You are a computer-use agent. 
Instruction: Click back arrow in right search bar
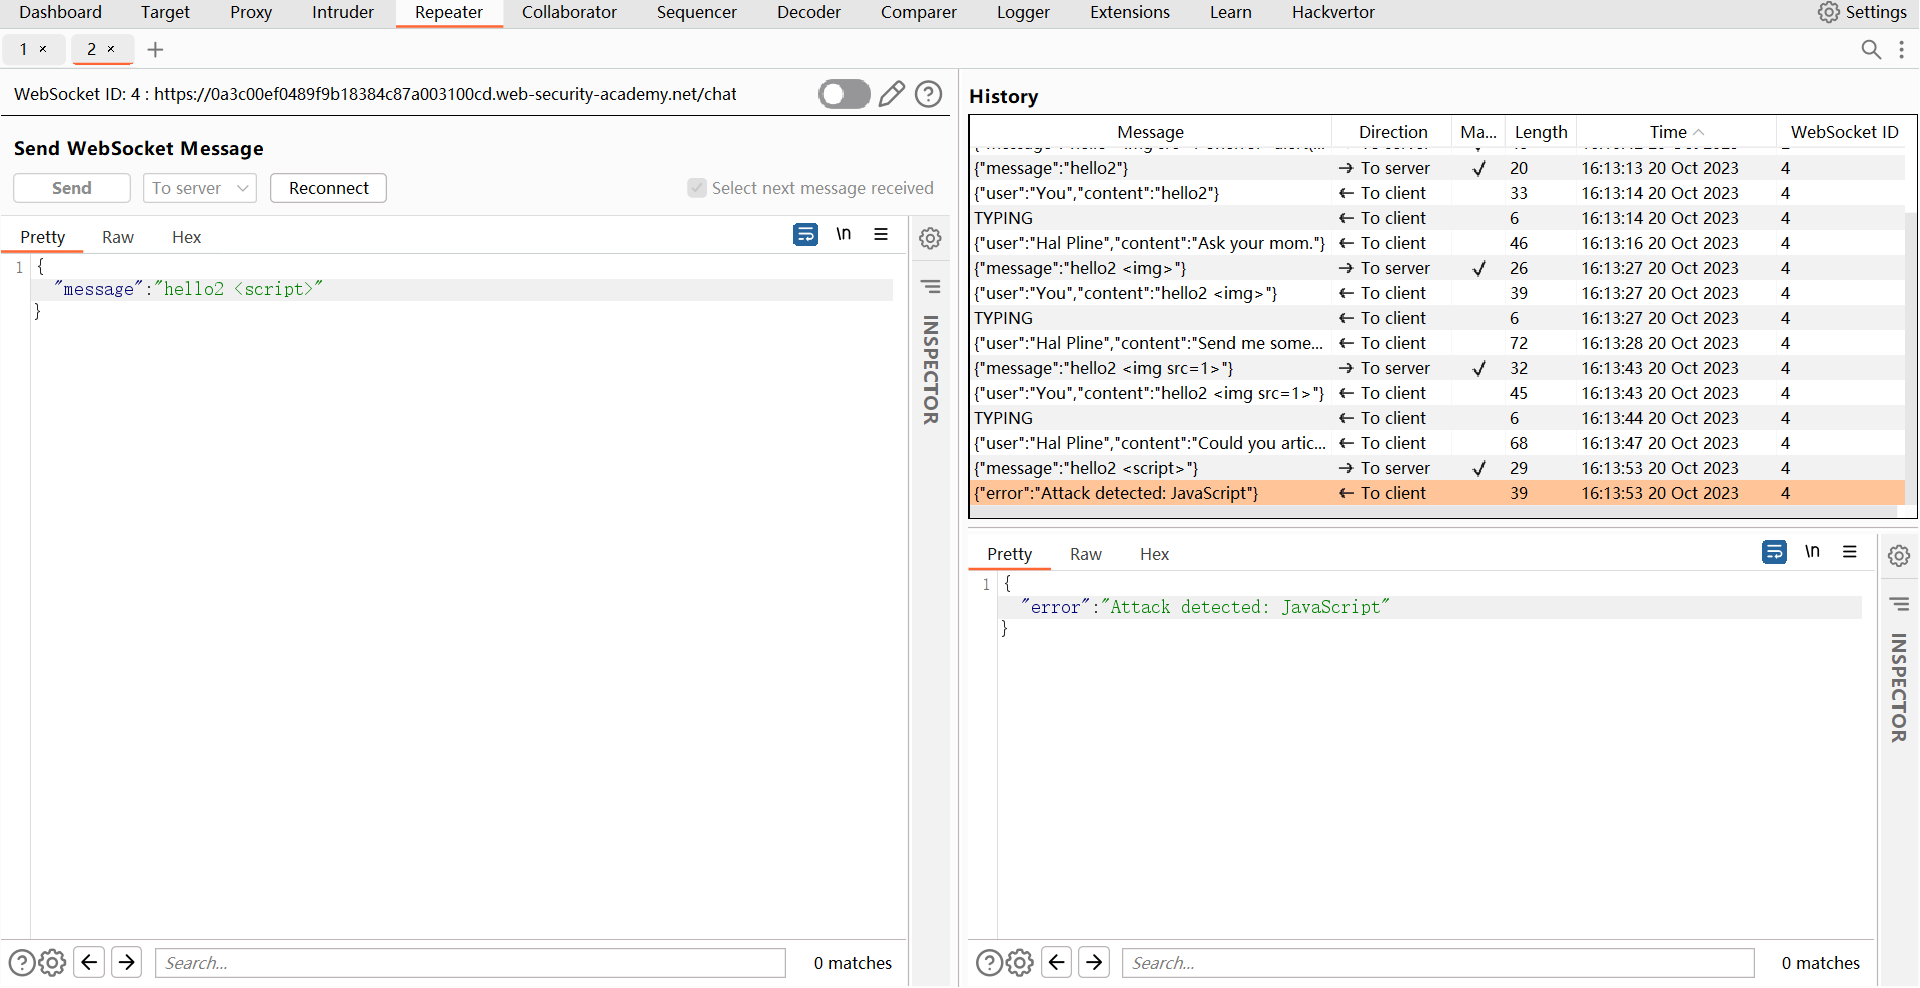point(1056,962)
